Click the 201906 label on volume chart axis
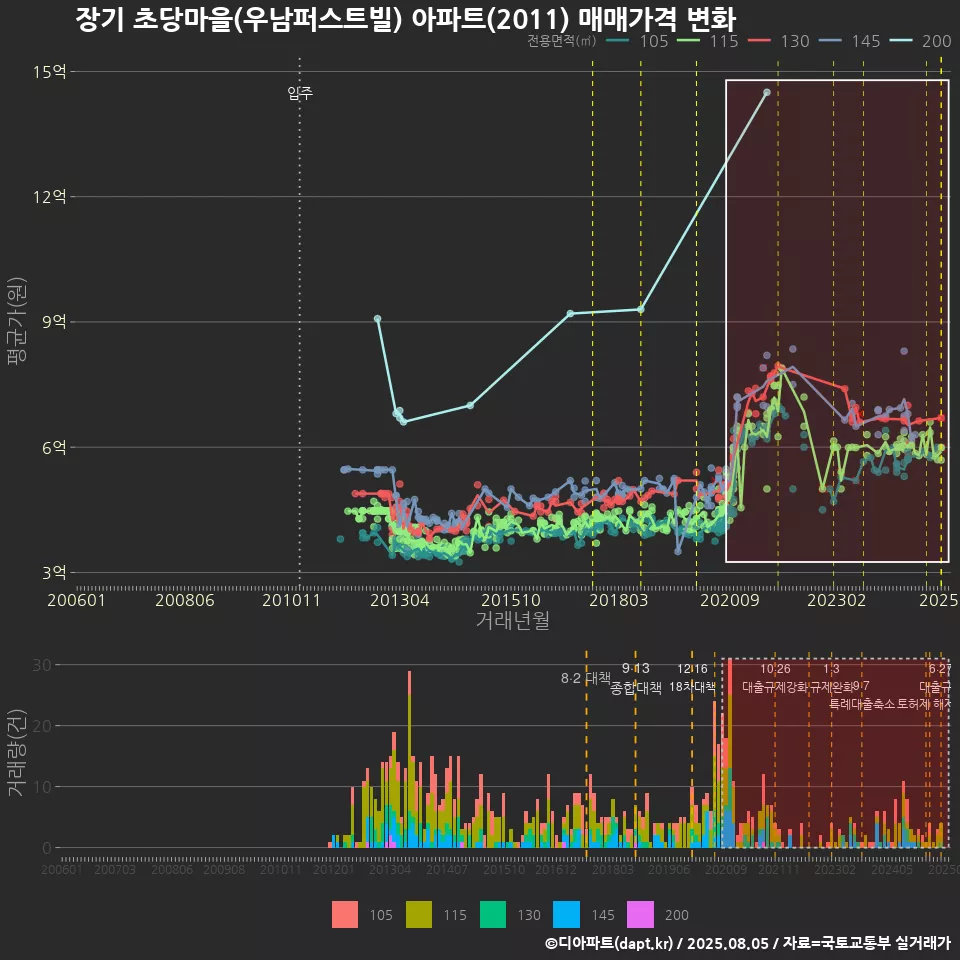Viewport: 960px width, 960px height. coord(669,869)
